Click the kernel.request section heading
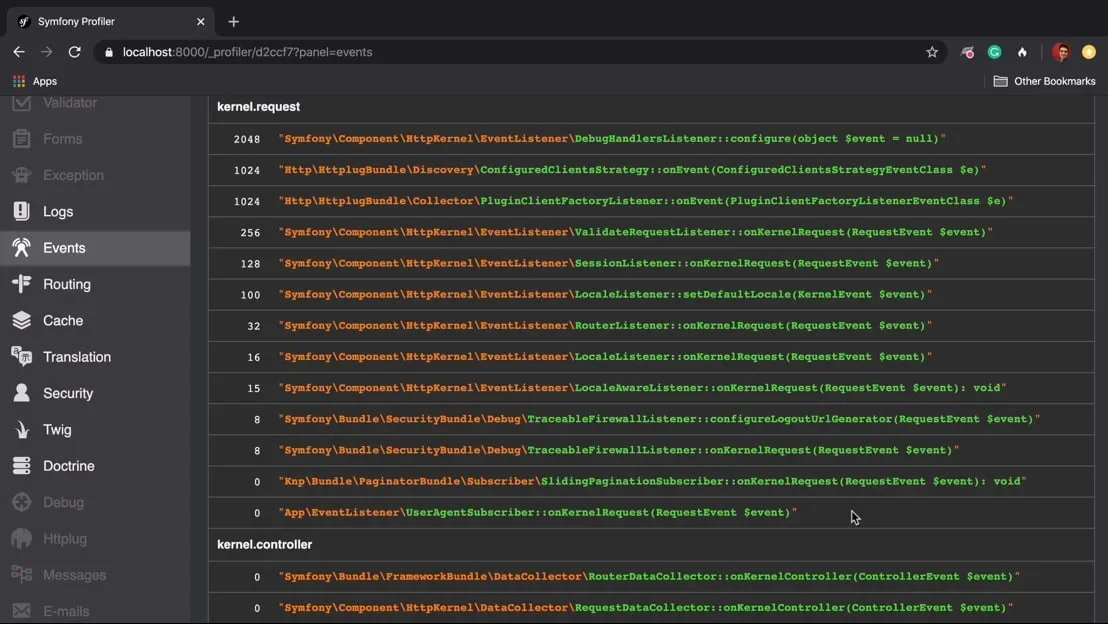Viewport: 1108px width, 624px height. coord(259,107)
